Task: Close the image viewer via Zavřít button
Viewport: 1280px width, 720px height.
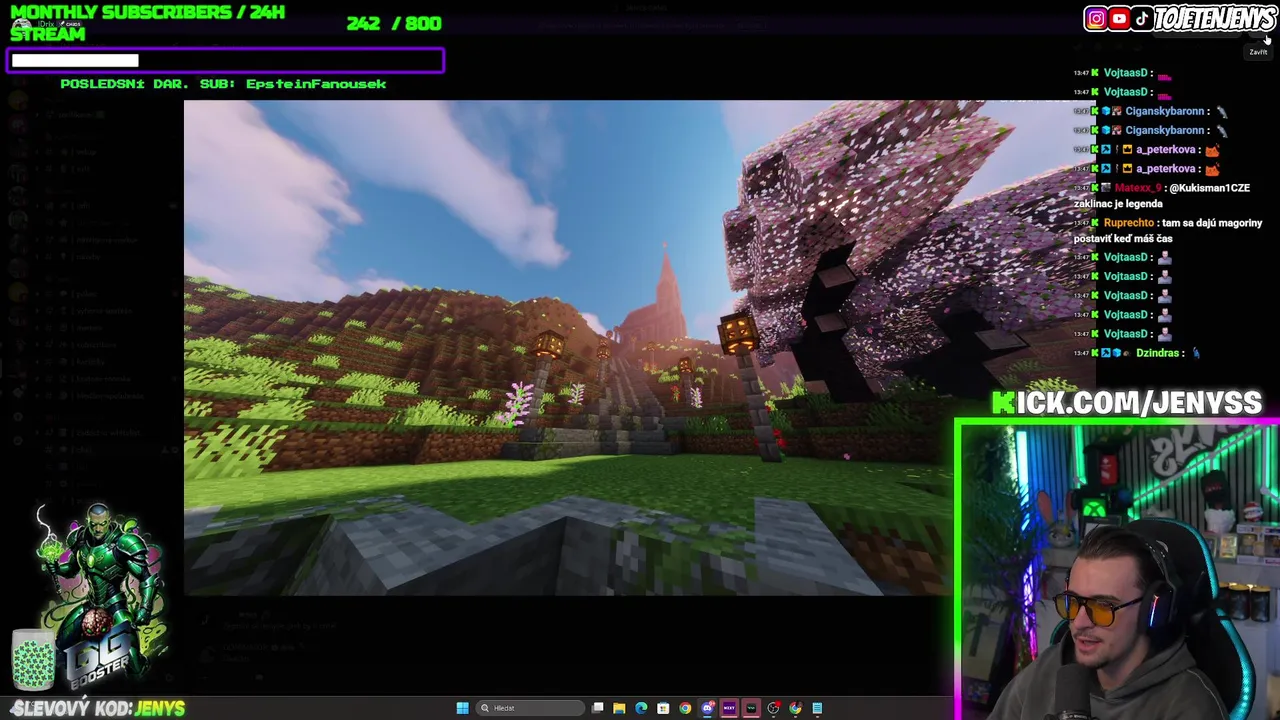Action: pos(1257,52)
